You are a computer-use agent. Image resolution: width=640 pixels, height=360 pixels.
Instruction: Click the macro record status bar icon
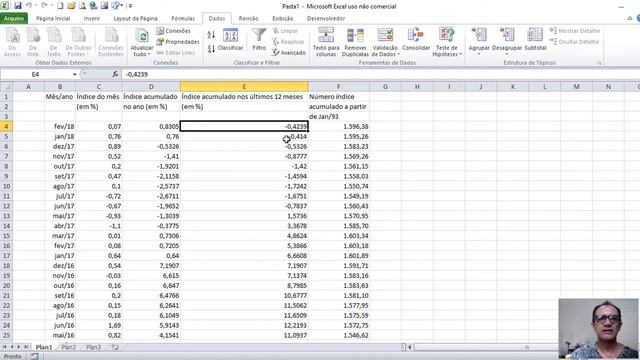34,356
